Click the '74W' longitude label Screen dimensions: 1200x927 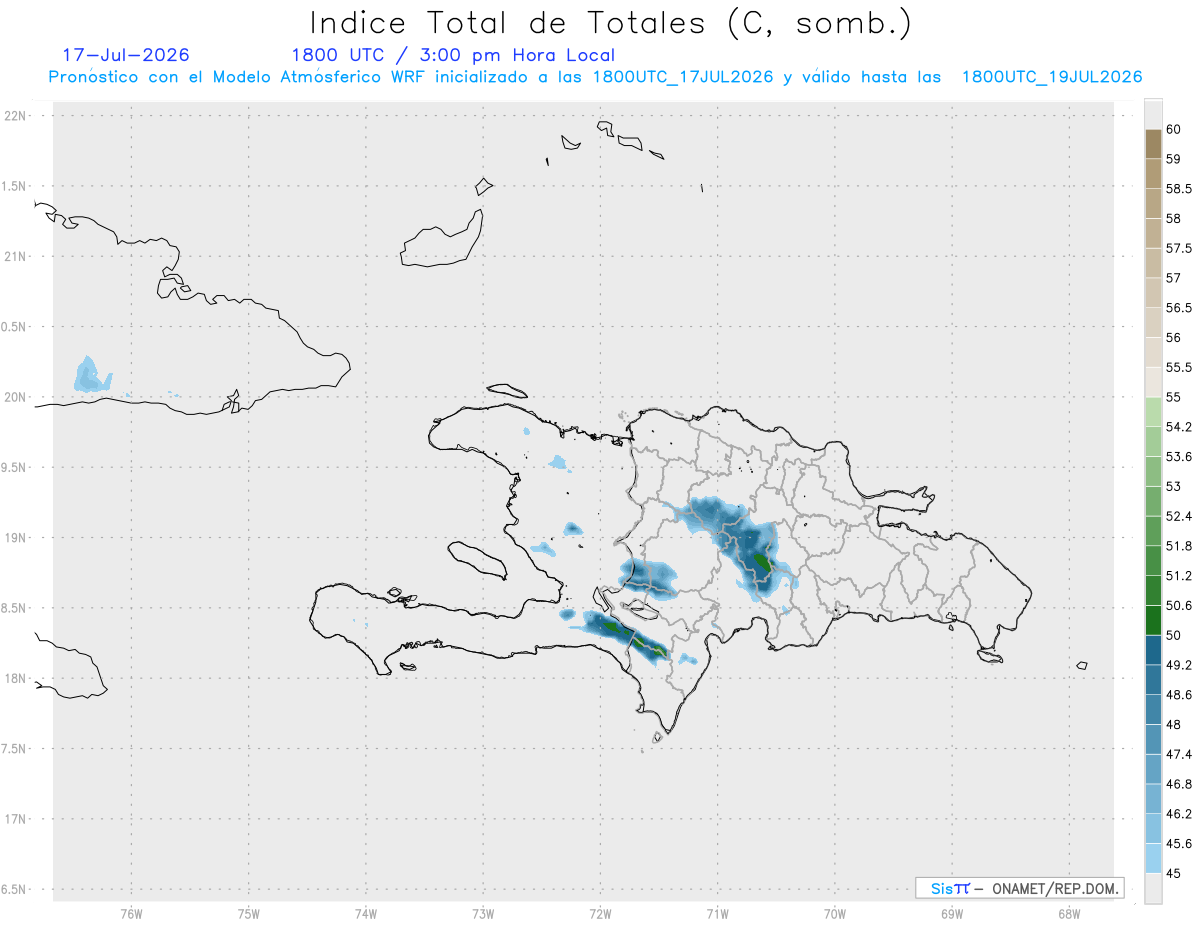click(x=366, y=912)
